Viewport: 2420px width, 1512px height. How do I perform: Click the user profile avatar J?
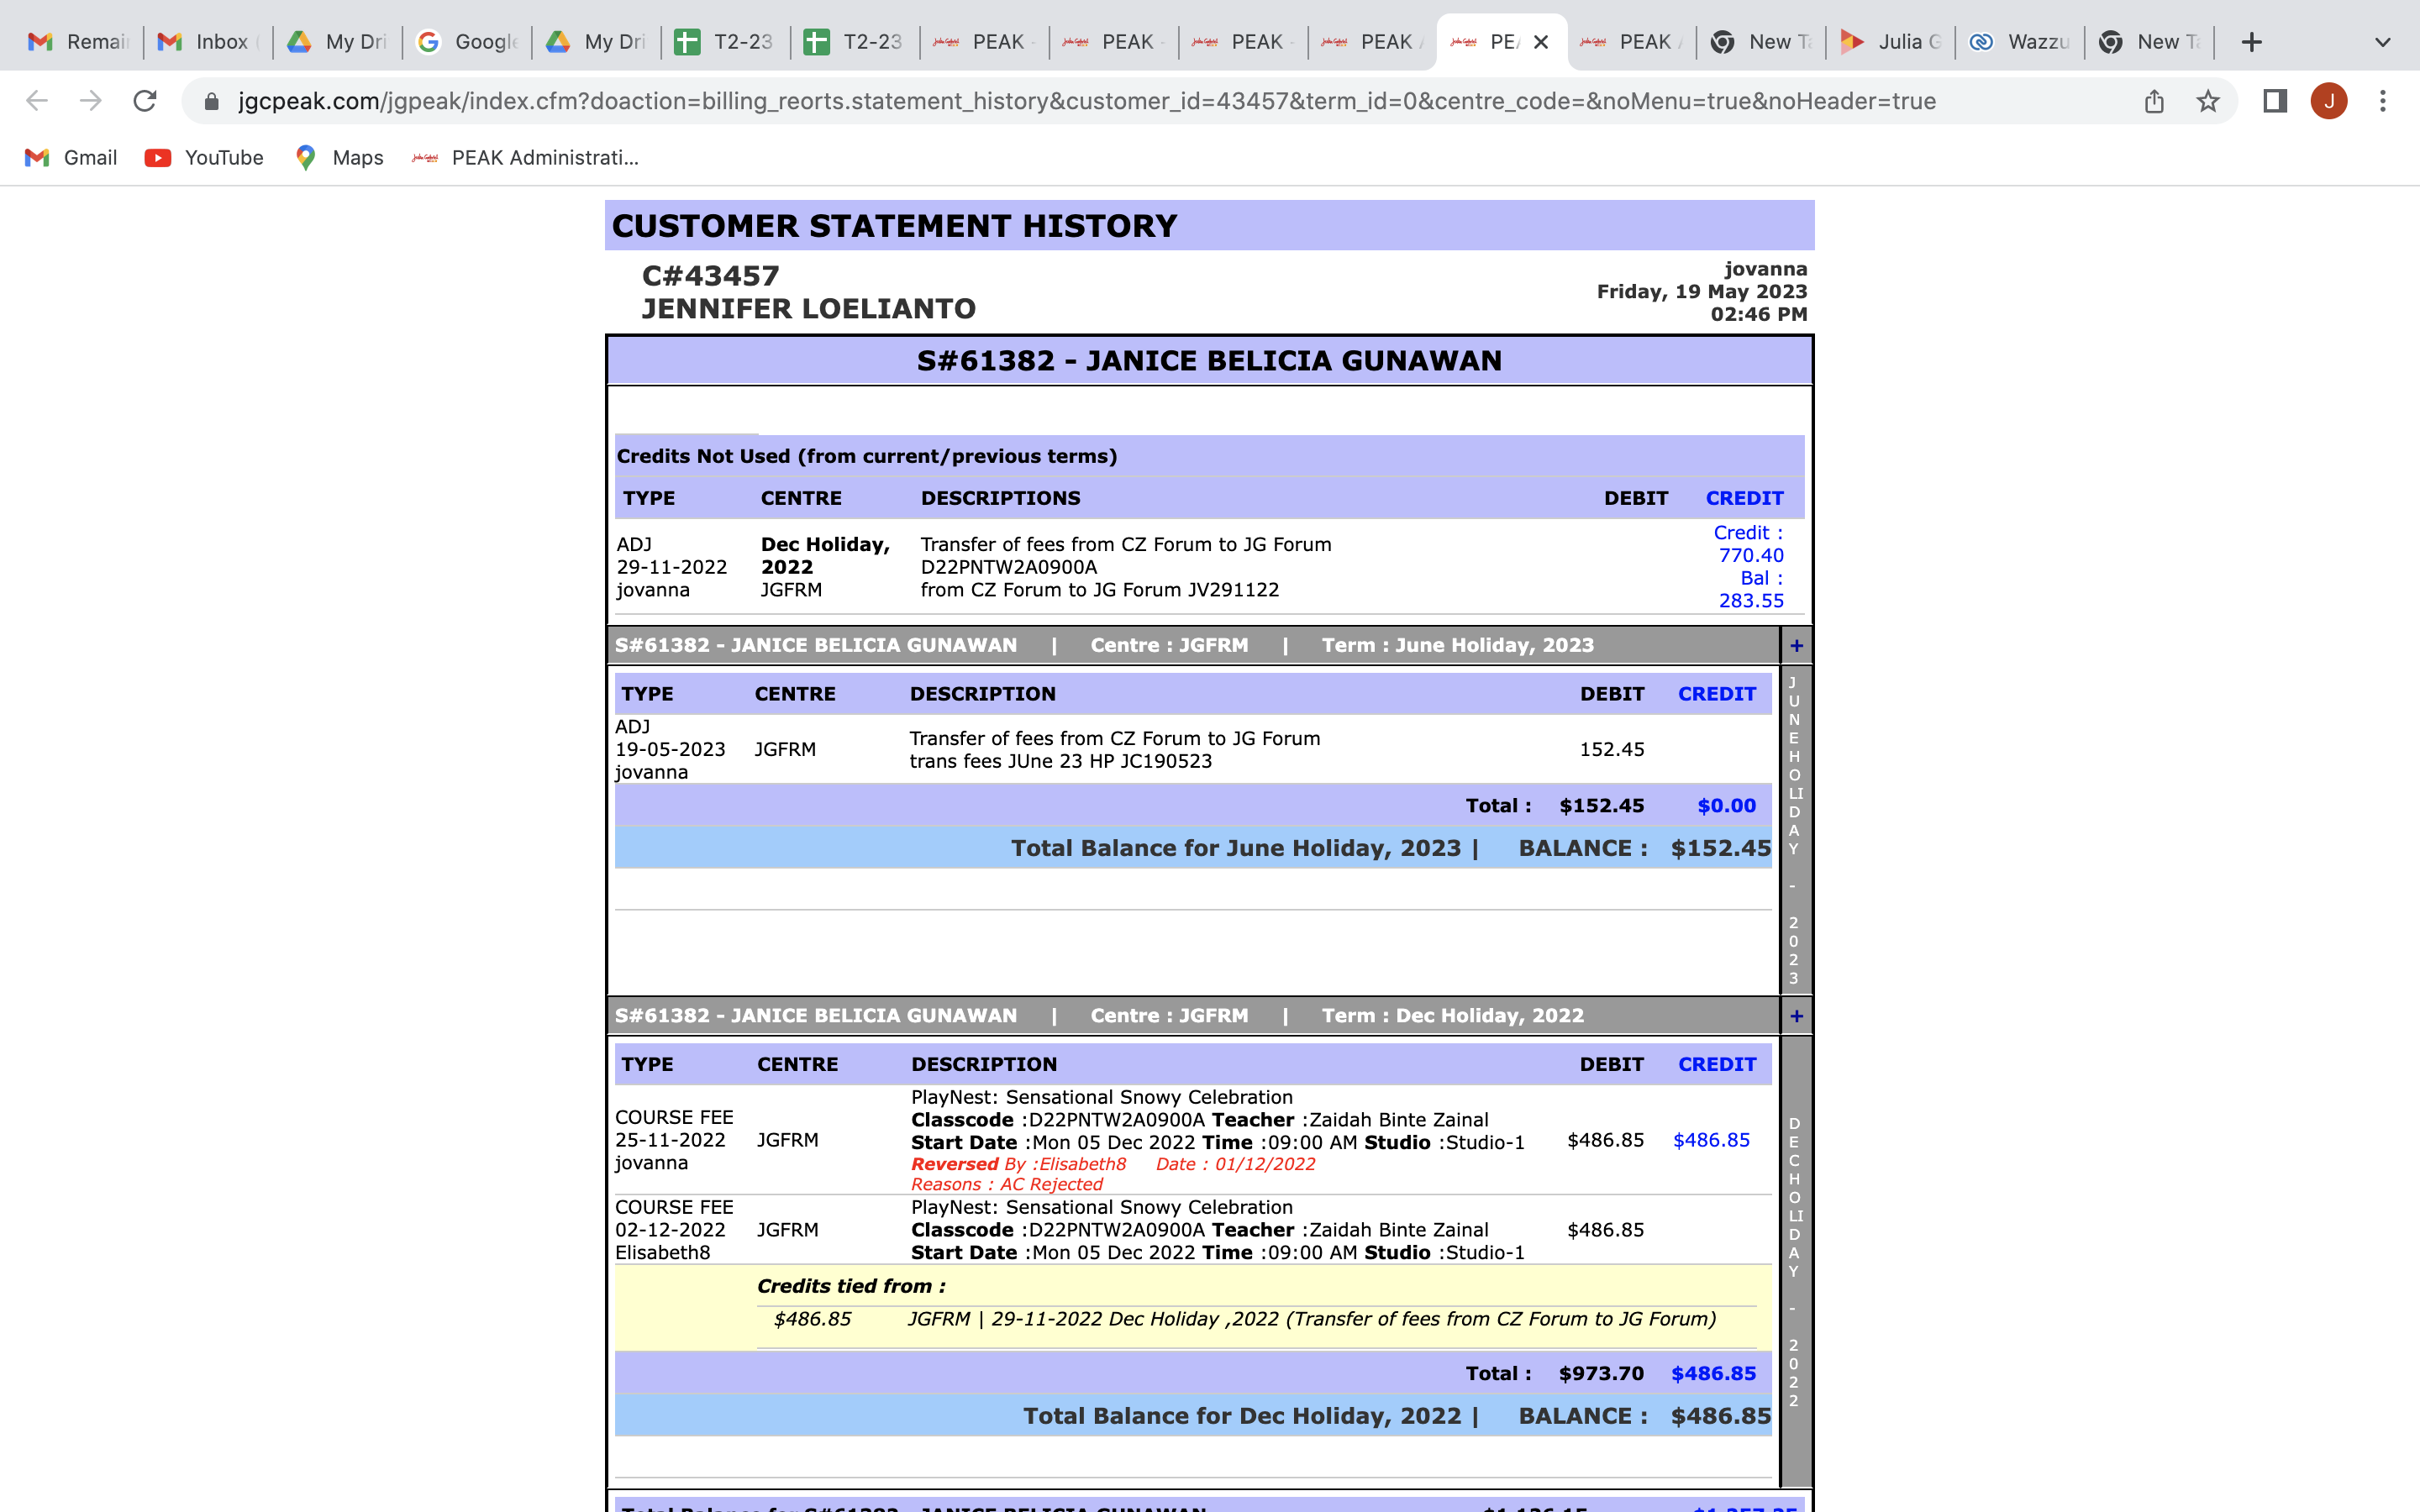(2329, 101)
